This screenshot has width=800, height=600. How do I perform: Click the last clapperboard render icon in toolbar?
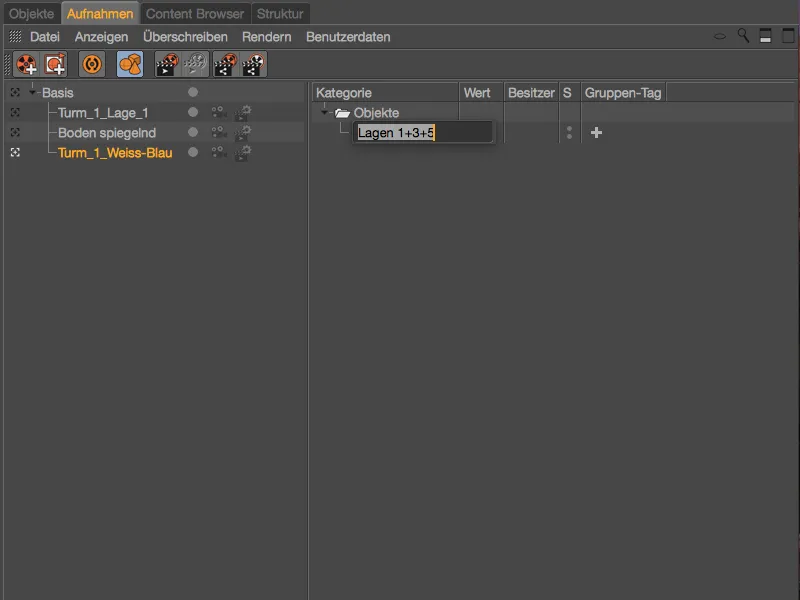point(254,64)
